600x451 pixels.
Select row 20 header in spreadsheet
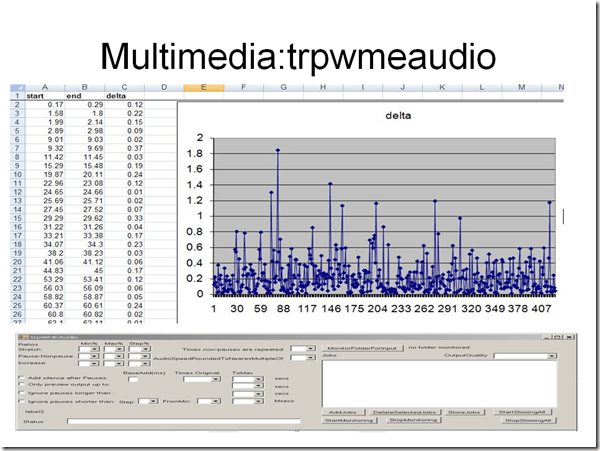coord(18,262)
